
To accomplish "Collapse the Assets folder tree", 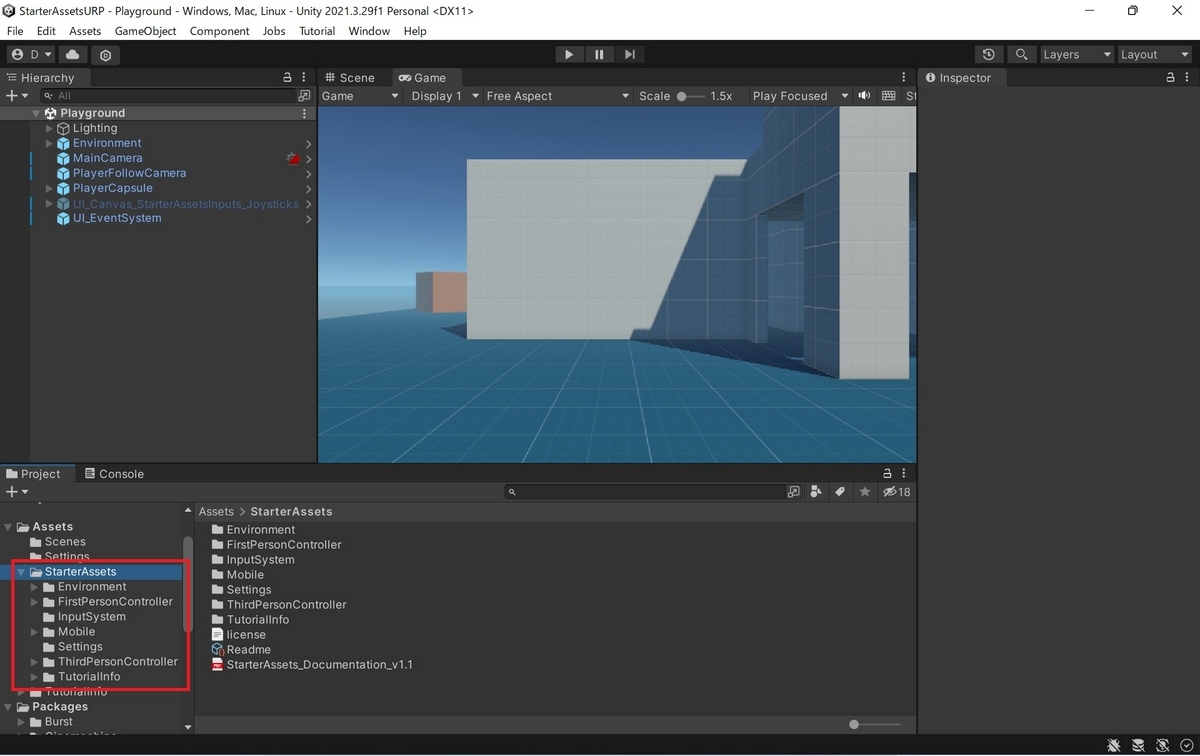I will pyautogui.click(x=9, y=527).
